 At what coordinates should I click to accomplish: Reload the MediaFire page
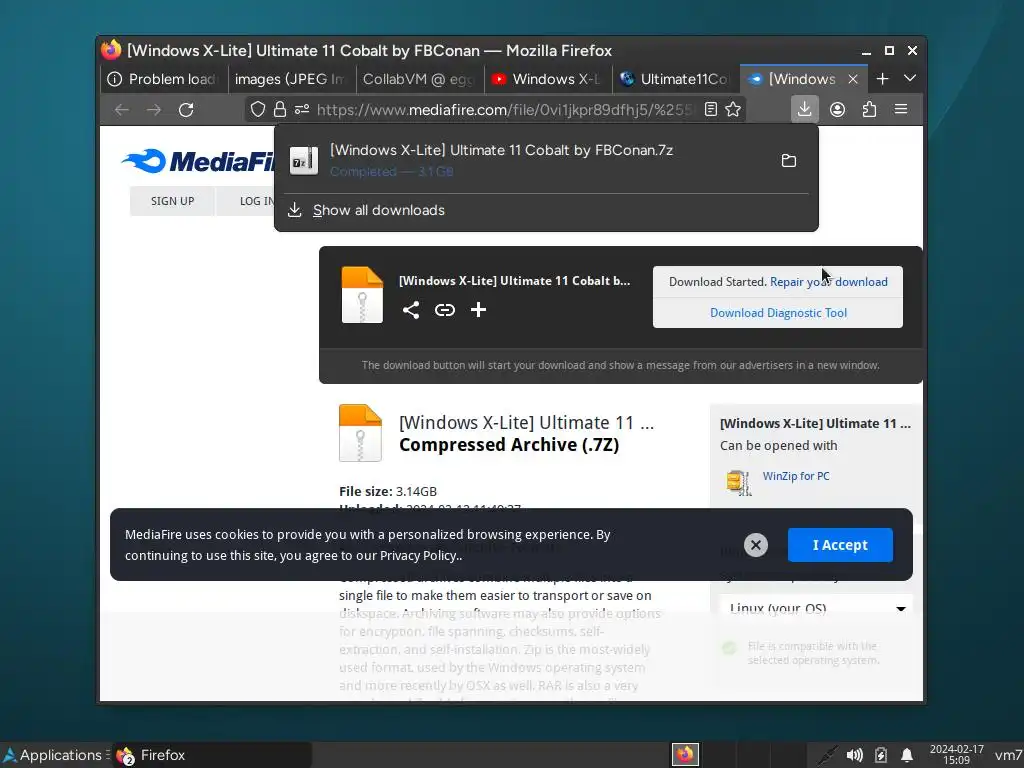click(186, 110)
